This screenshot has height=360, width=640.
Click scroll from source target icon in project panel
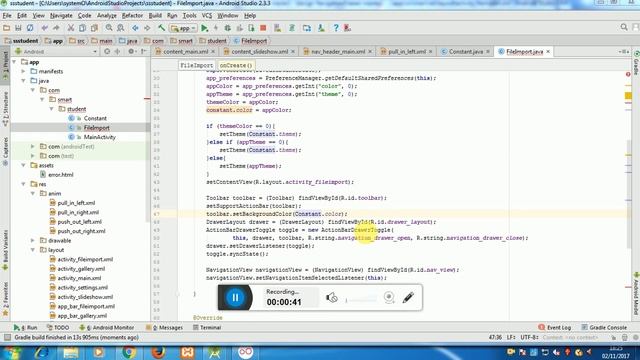coord(107,51)
